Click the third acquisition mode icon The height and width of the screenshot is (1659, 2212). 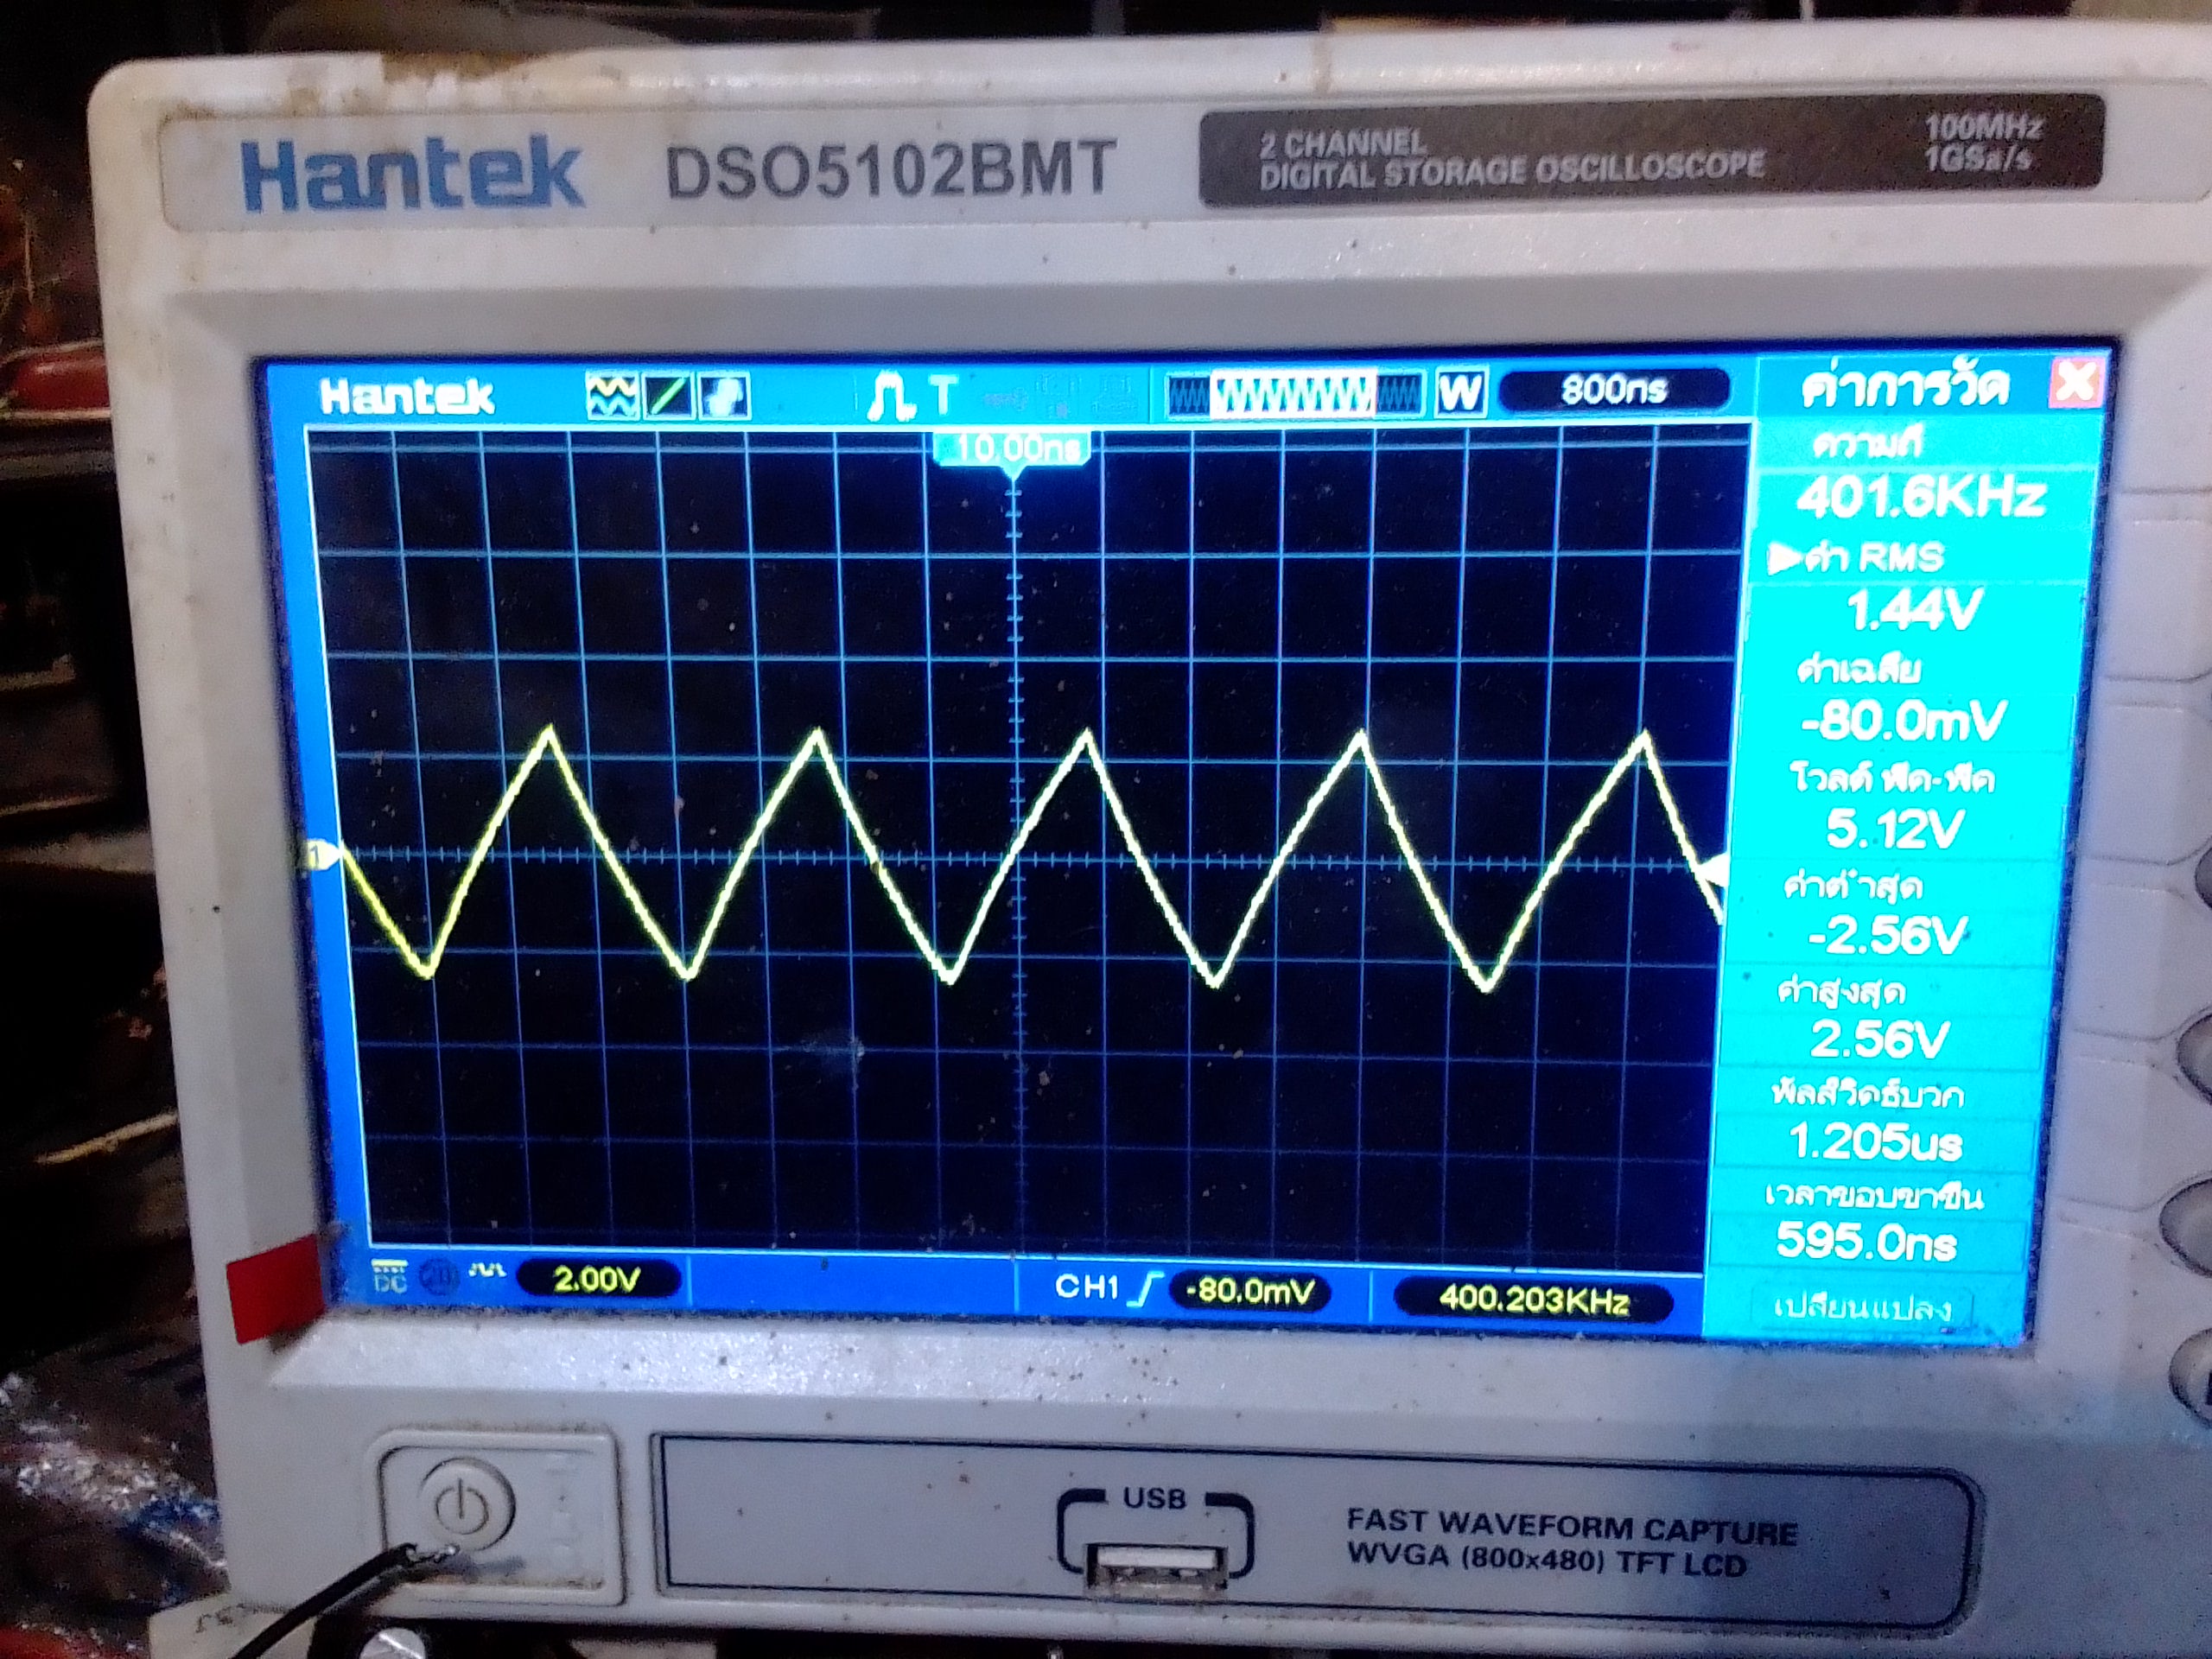point(723,396)
